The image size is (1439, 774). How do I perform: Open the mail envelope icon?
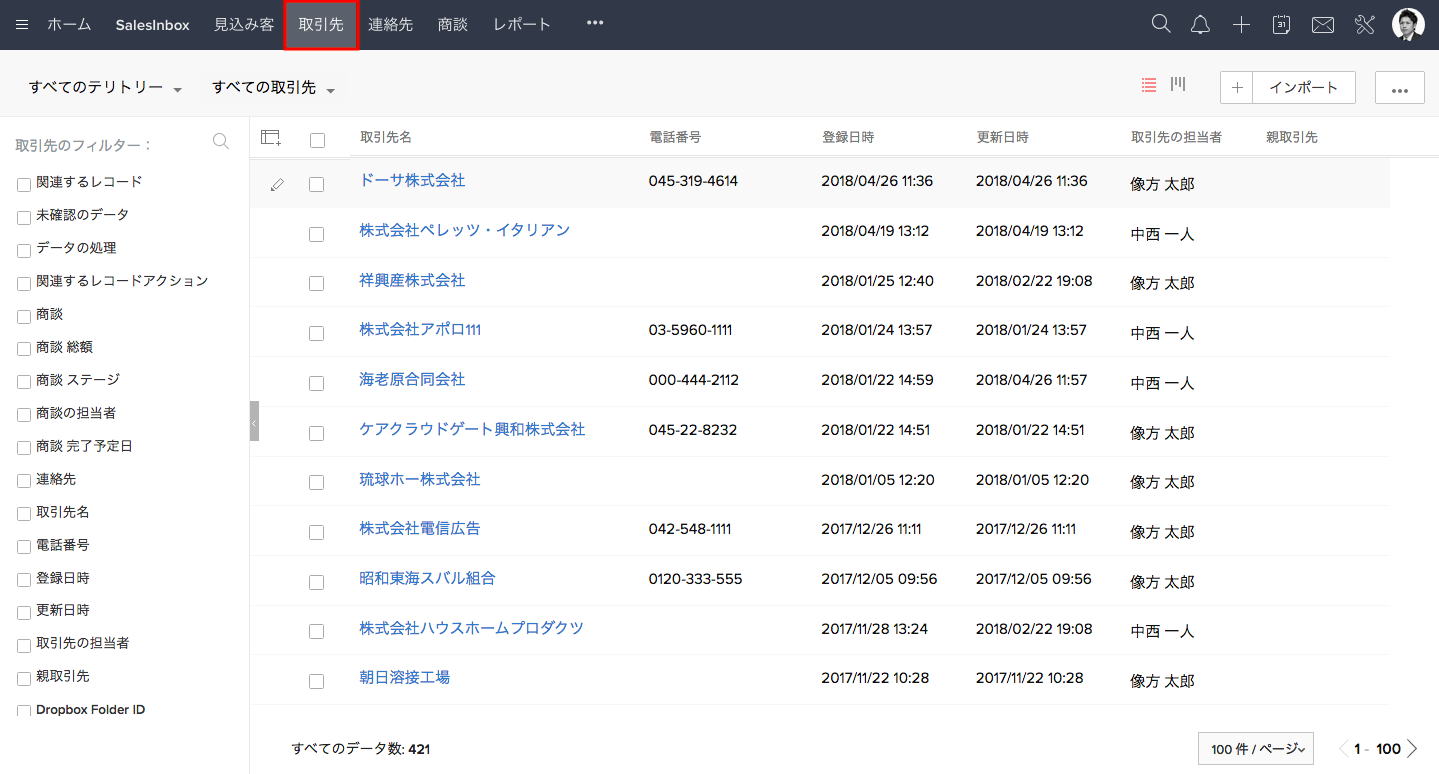[1322, 25]
